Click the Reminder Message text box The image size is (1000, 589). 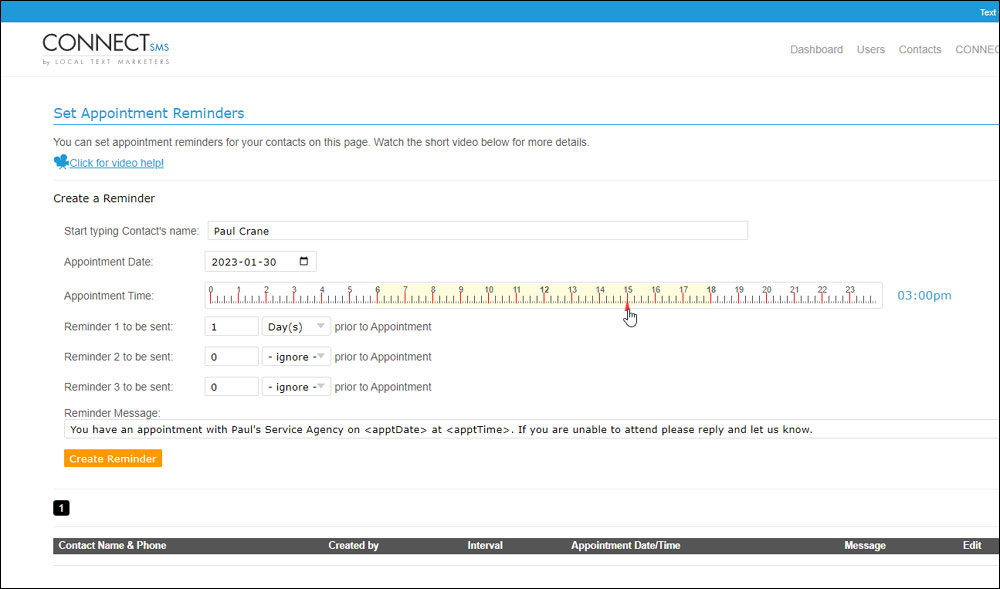tap(531, 429)
